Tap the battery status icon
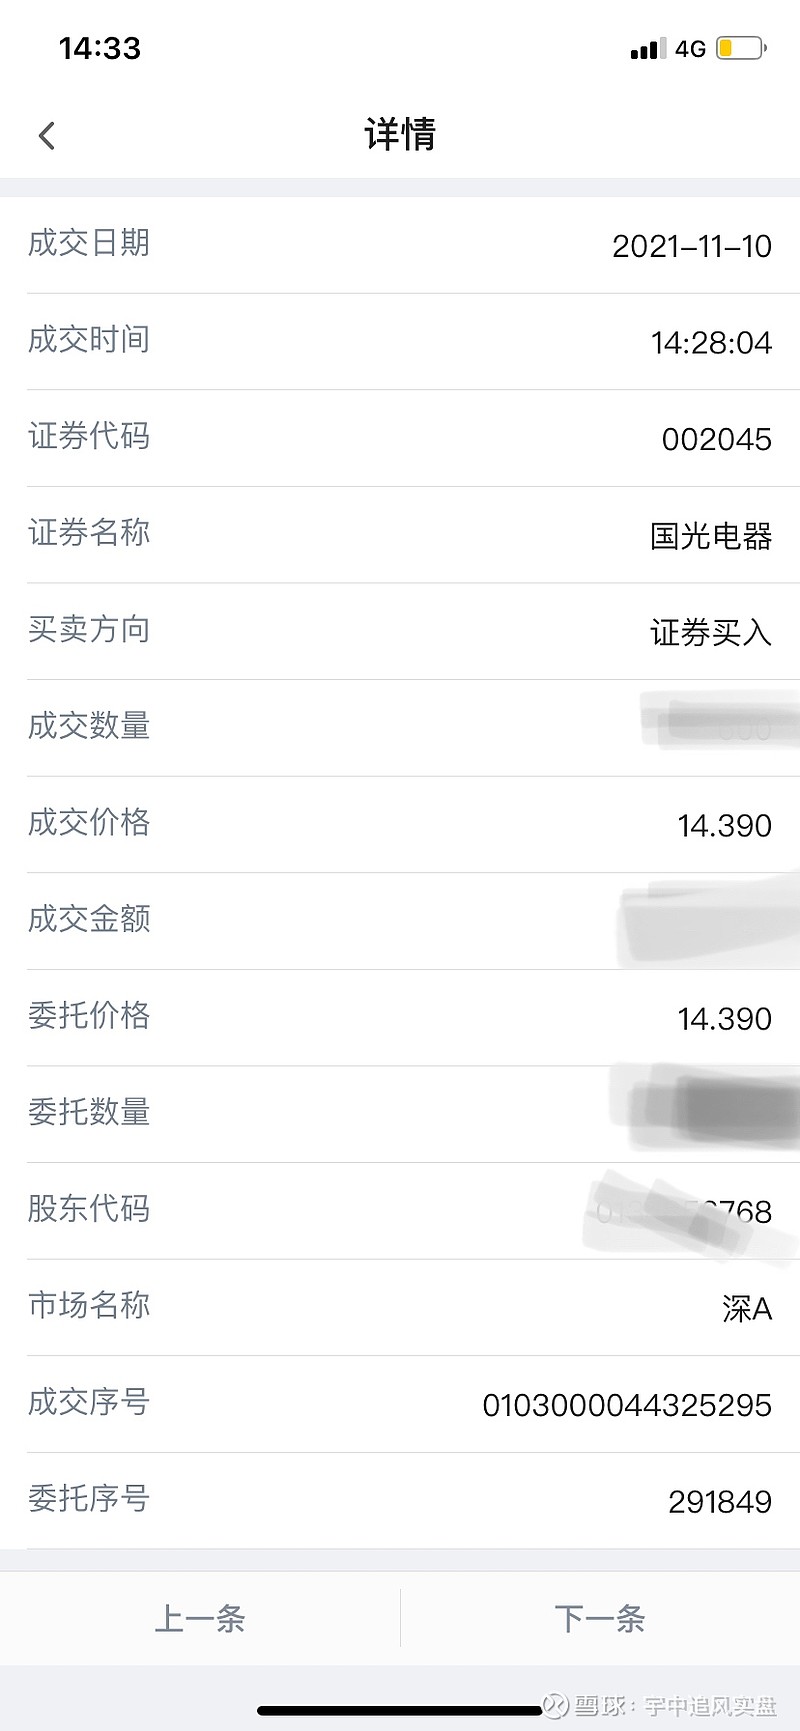 741,48
